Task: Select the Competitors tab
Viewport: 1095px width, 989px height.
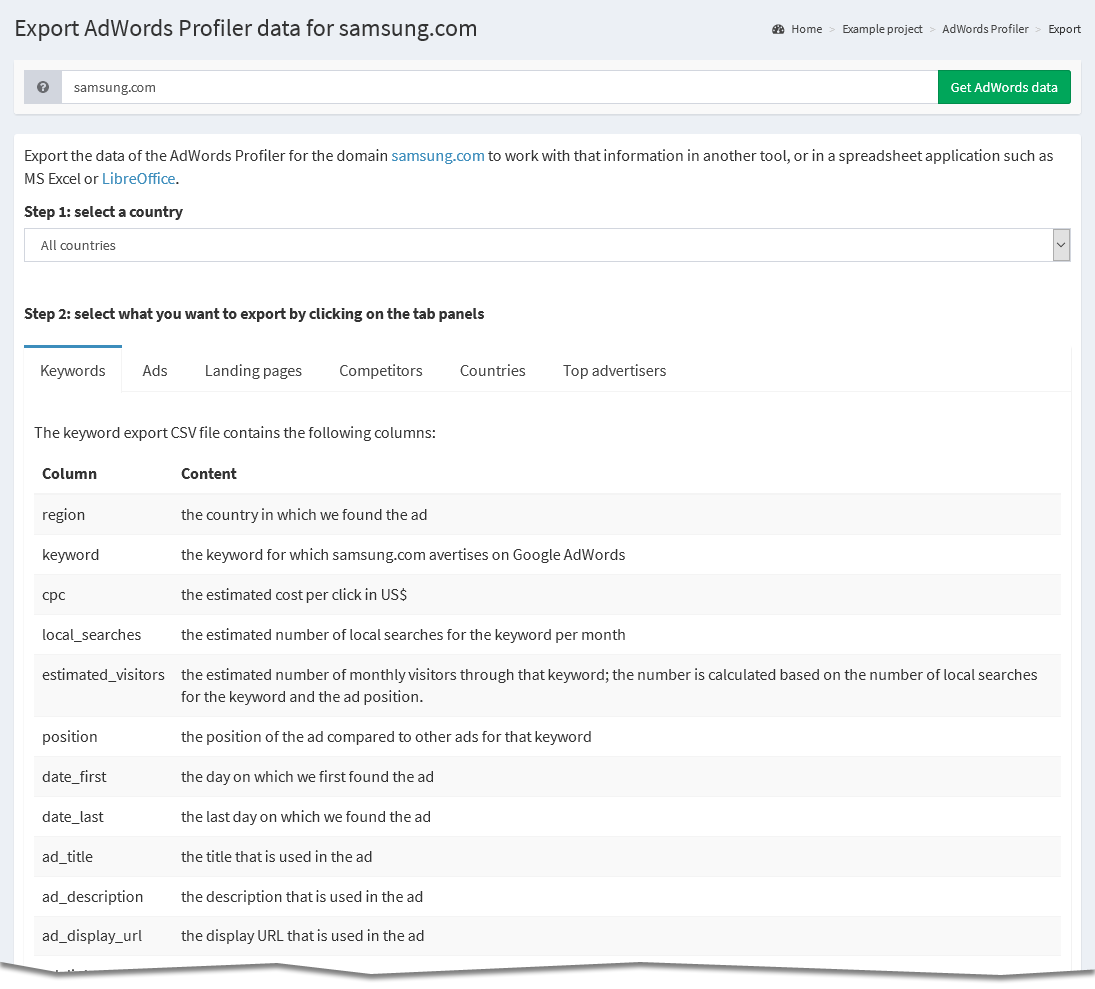Action: [380, 370]
